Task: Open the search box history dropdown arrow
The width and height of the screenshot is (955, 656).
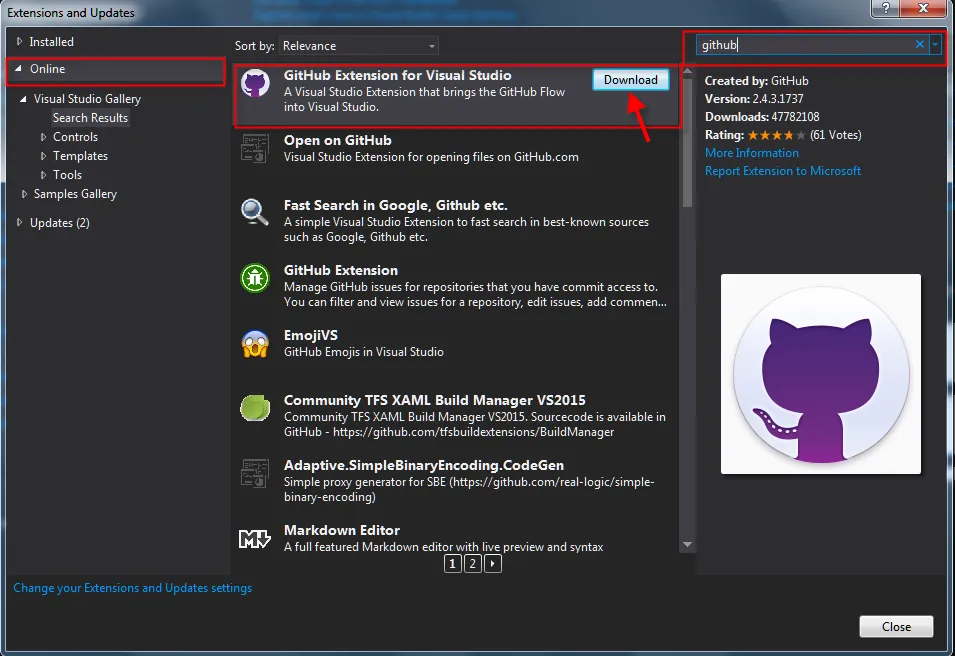Action: click(935, 44)
